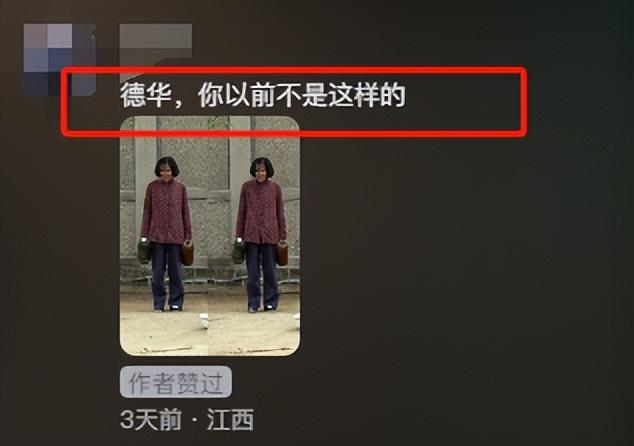
Task: Select the comment text 德华，你以前不是这样的
Action: click(263, 95)
